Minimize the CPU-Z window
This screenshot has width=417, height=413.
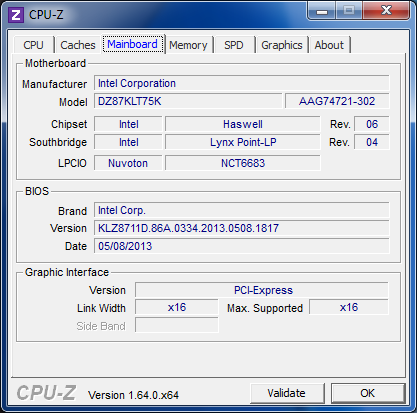[x=322, y=11]
